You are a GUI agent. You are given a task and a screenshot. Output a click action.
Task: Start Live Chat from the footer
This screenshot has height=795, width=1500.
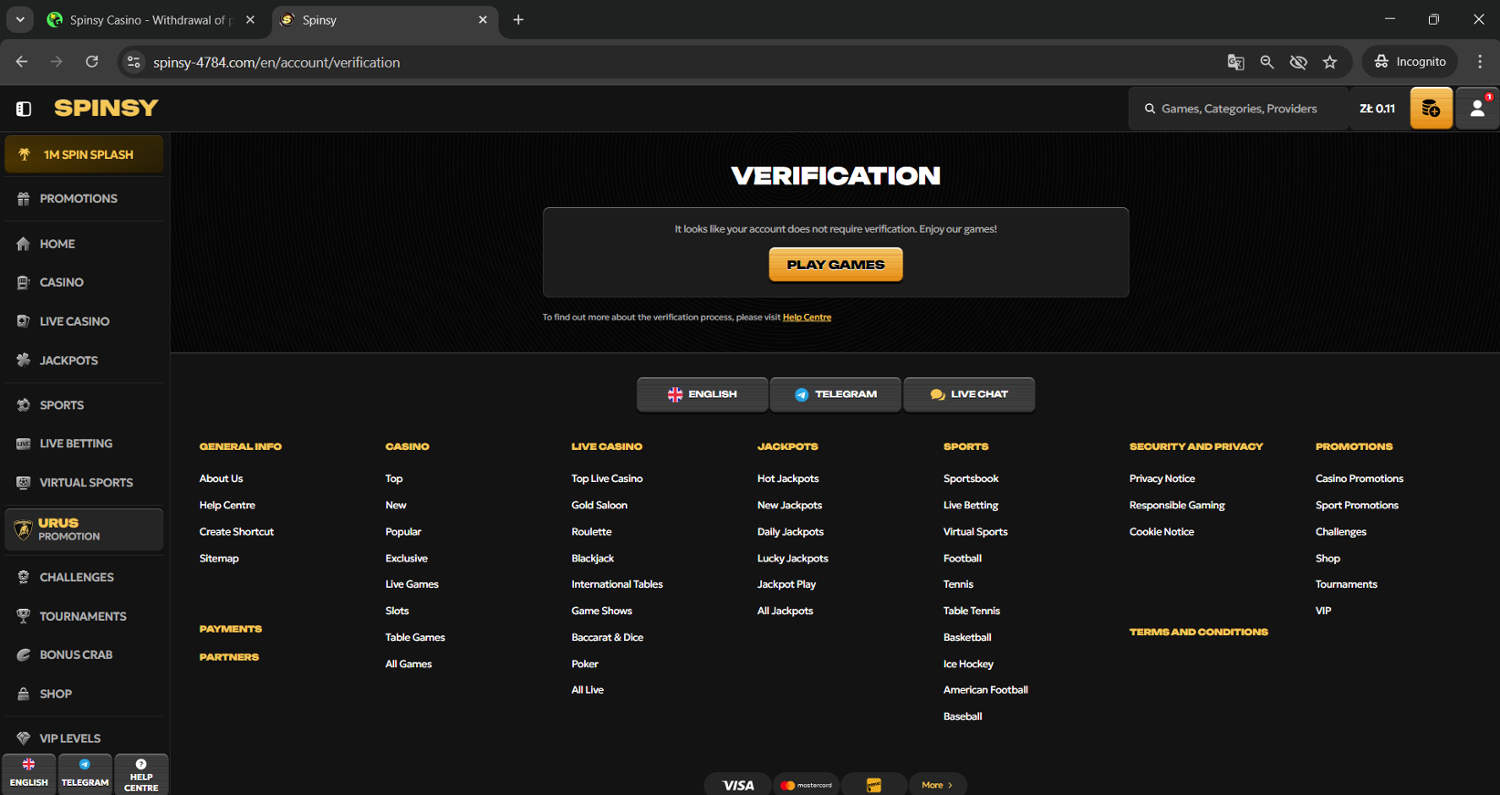click(968, 394)
